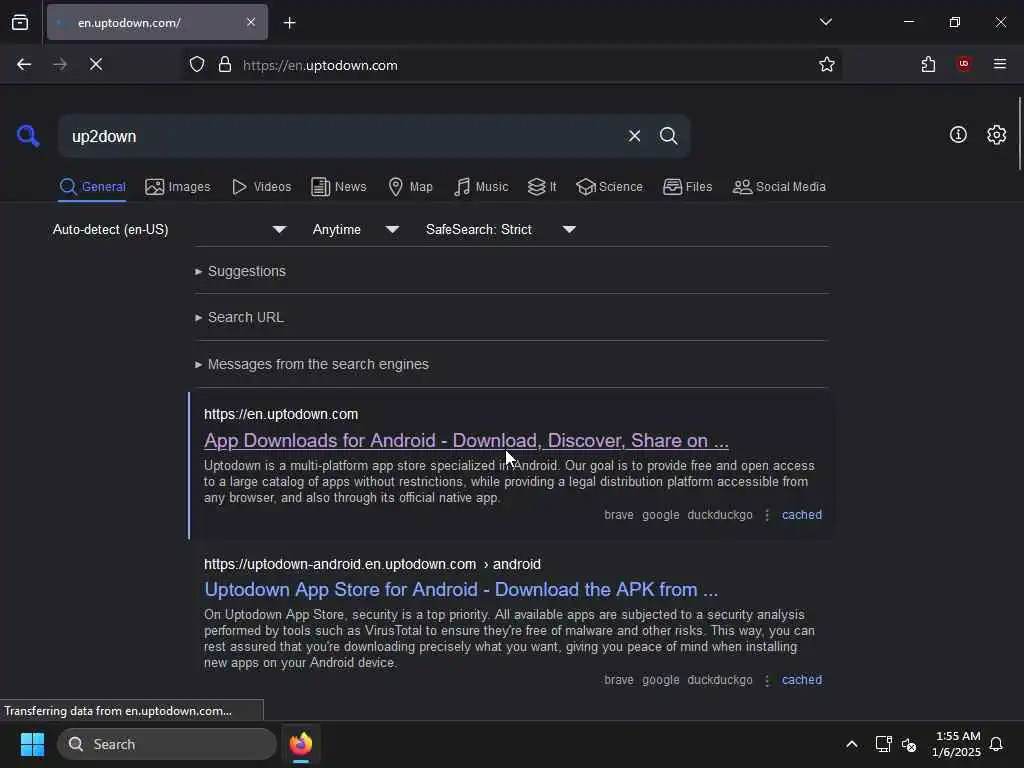Click the up2down search input field
1024x768 pixels.
341,136
